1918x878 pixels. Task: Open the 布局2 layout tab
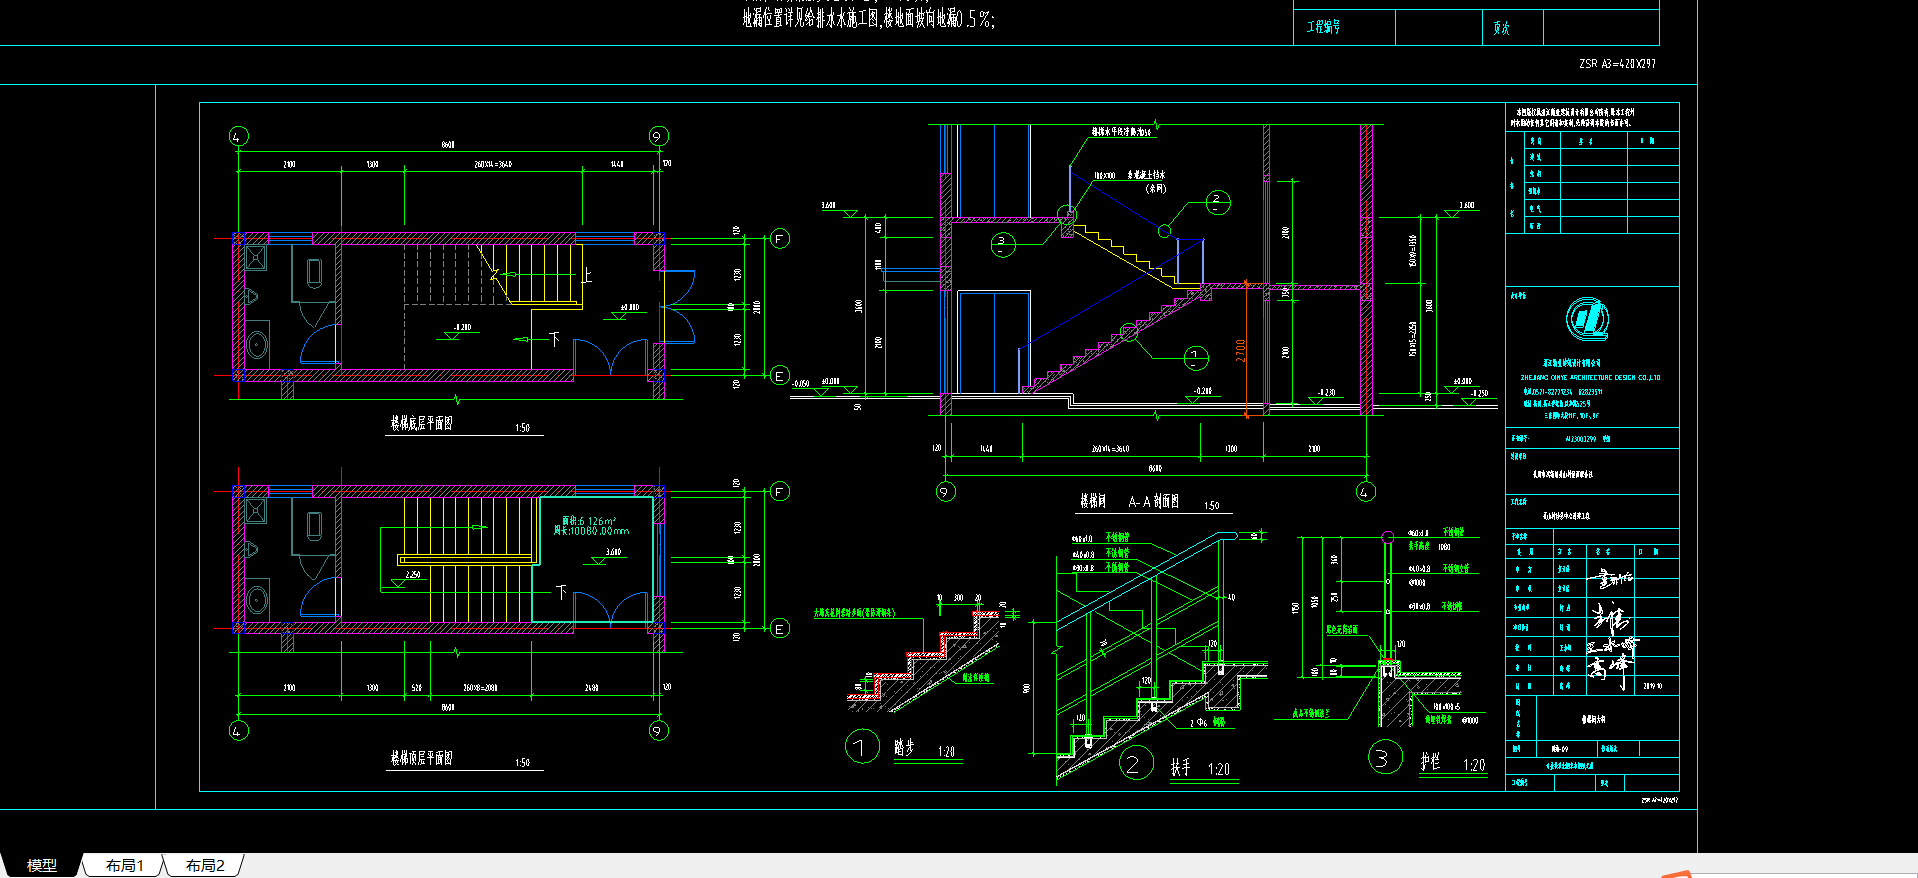(205, 865)
